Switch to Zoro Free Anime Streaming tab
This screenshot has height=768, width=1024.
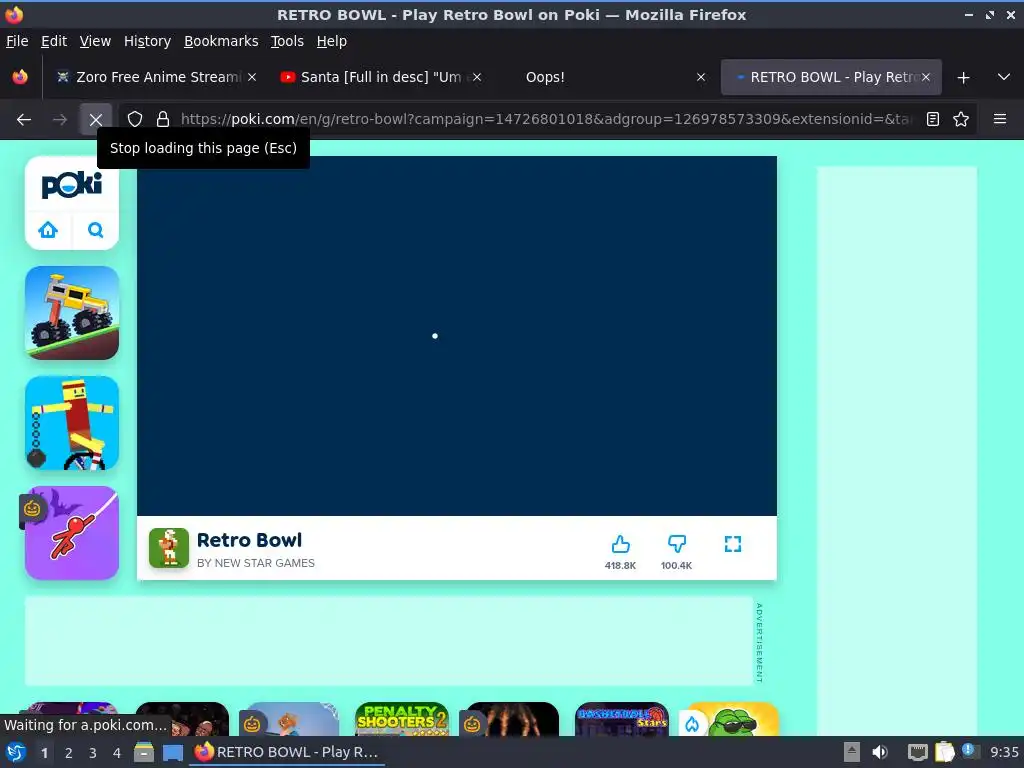click(x=156, y=77)
